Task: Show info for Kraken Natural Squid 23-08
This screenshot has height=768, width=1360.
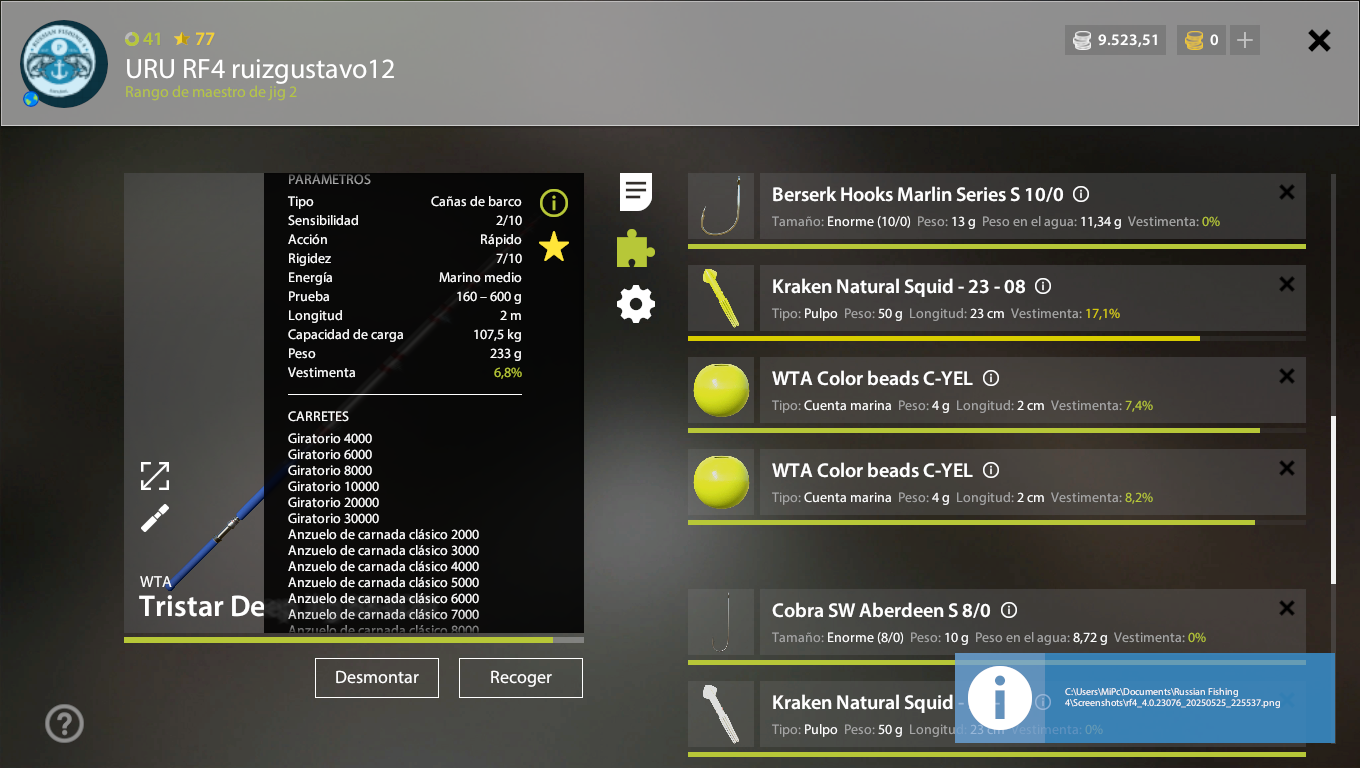Action: coord(1043,286)
